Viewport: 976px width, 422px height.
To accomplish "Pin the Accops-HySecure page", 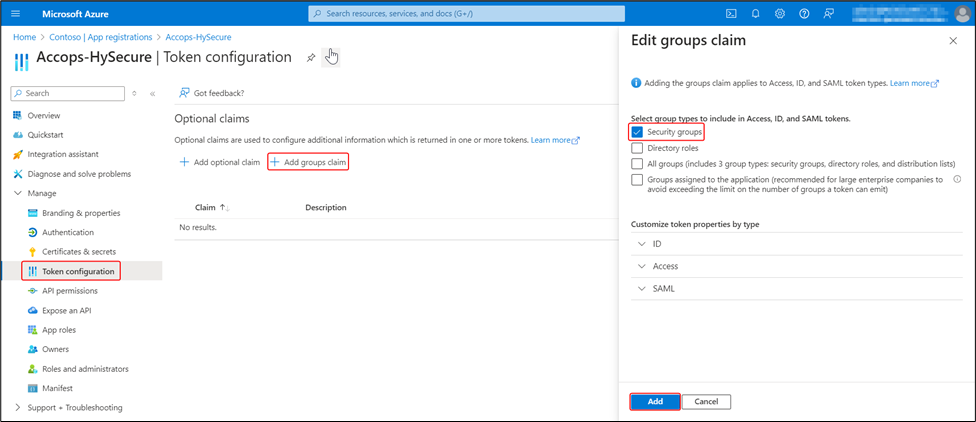I will click(x=311, y=58).
